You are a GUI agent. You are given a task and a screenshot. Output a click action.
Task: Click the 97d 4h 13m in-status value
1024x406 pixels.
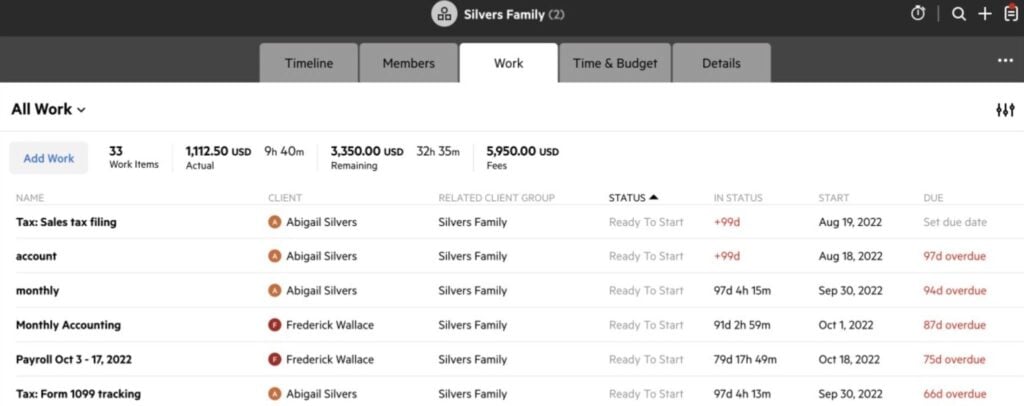[742, 394]
